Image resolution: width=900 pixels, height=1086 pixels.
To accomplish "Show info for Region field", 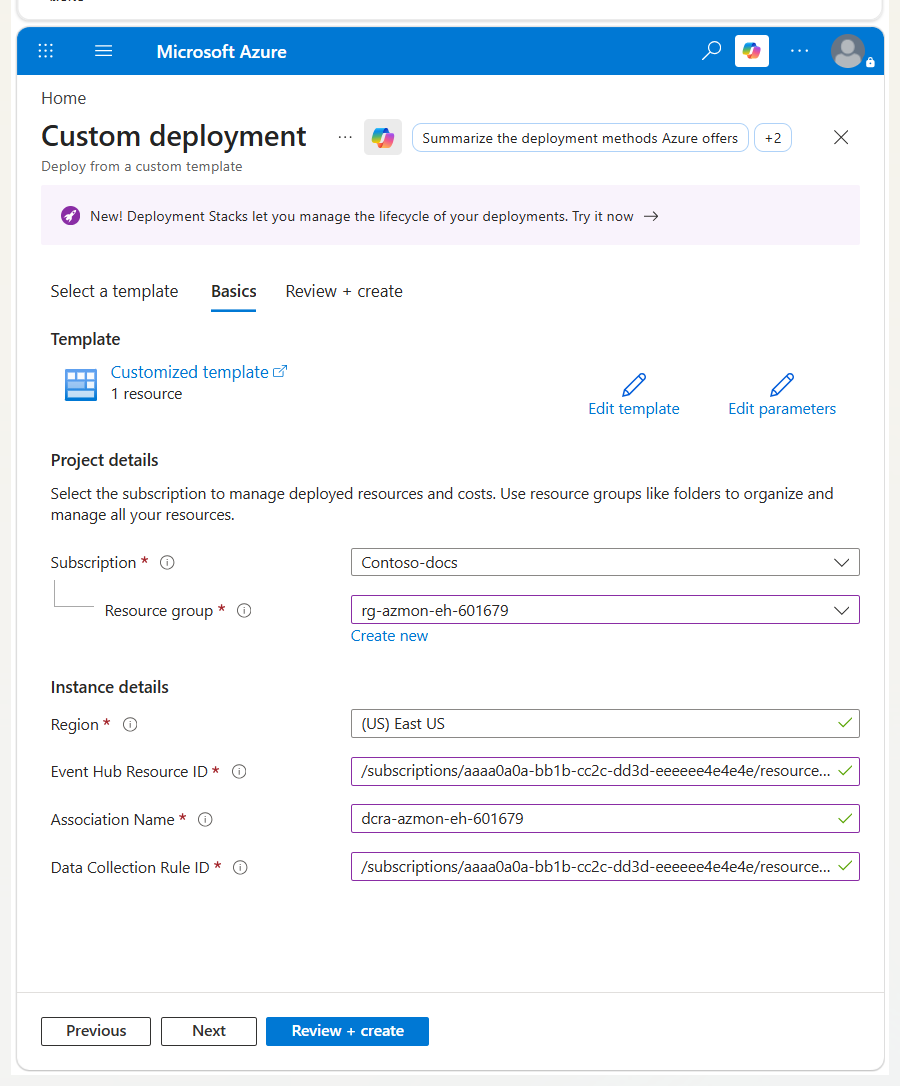I will pos(130,724).
